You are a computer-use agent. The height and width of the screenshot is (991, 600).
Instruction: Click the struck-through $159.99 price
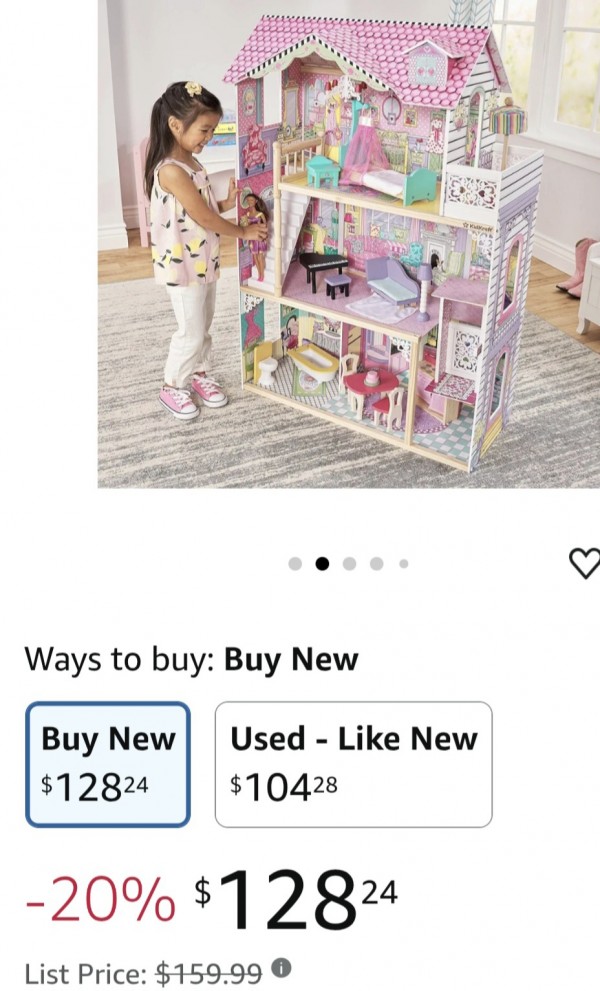point(209,973)
